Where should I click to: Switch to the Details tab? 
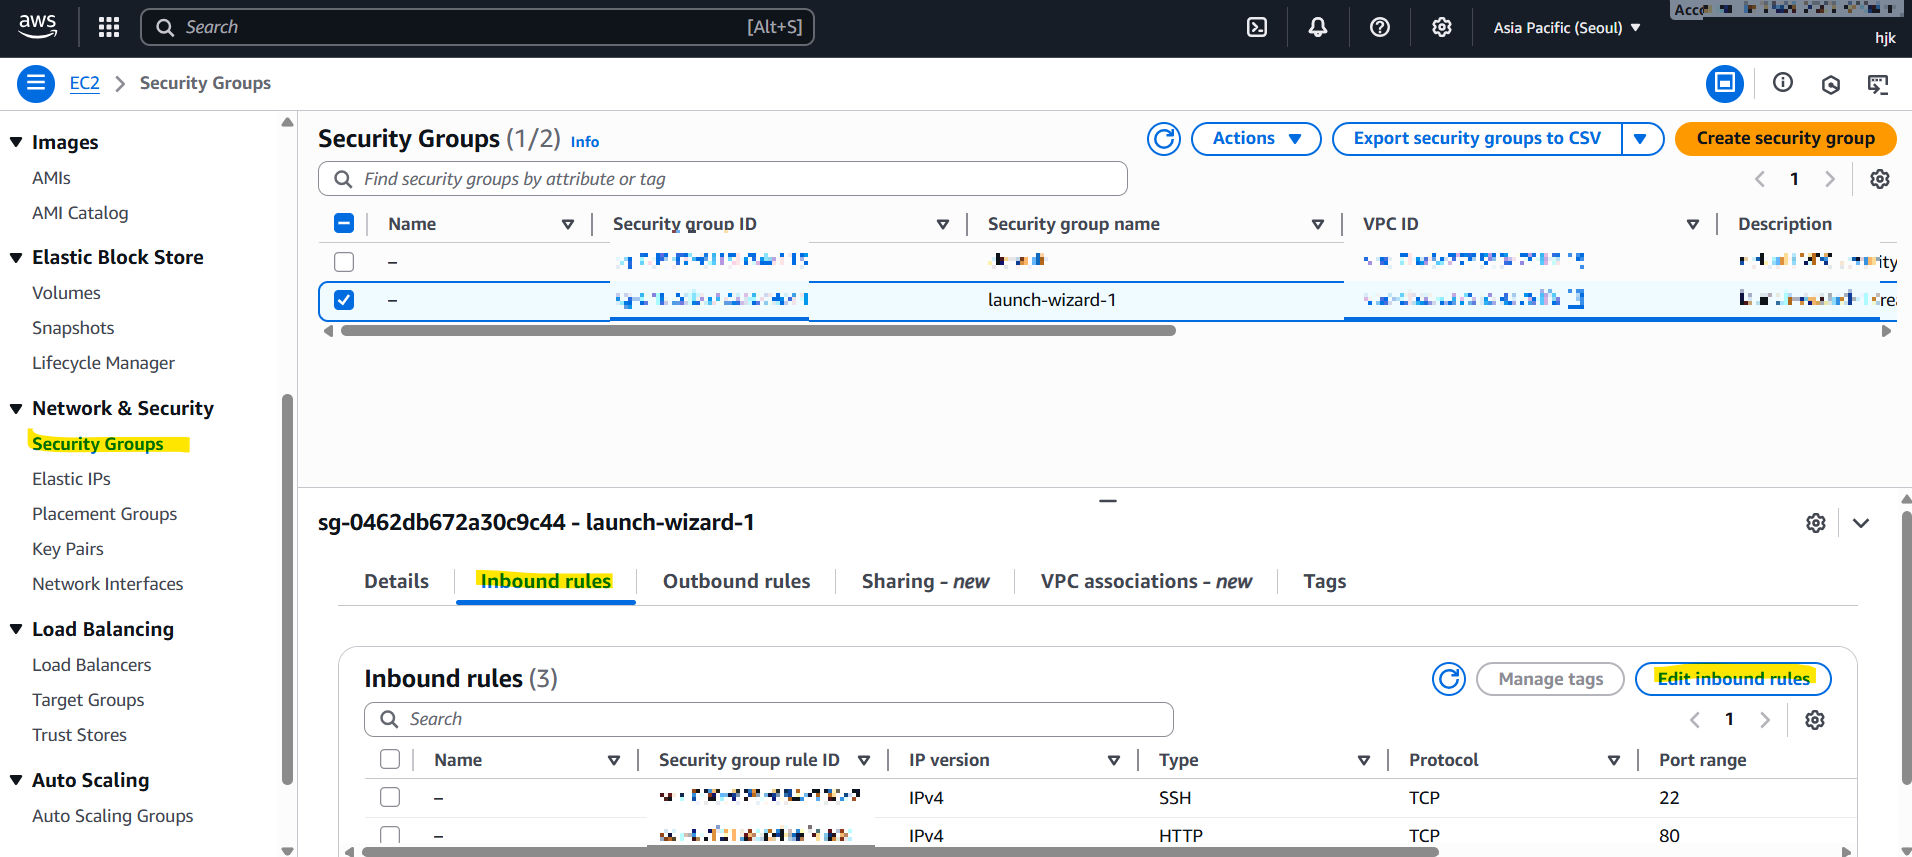pyautogui.click(x=397, y=582)
